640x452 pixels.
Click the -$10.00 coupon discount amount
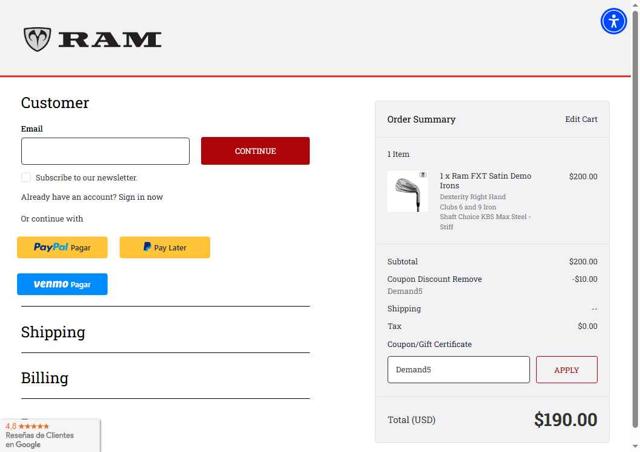pos(584,279)
